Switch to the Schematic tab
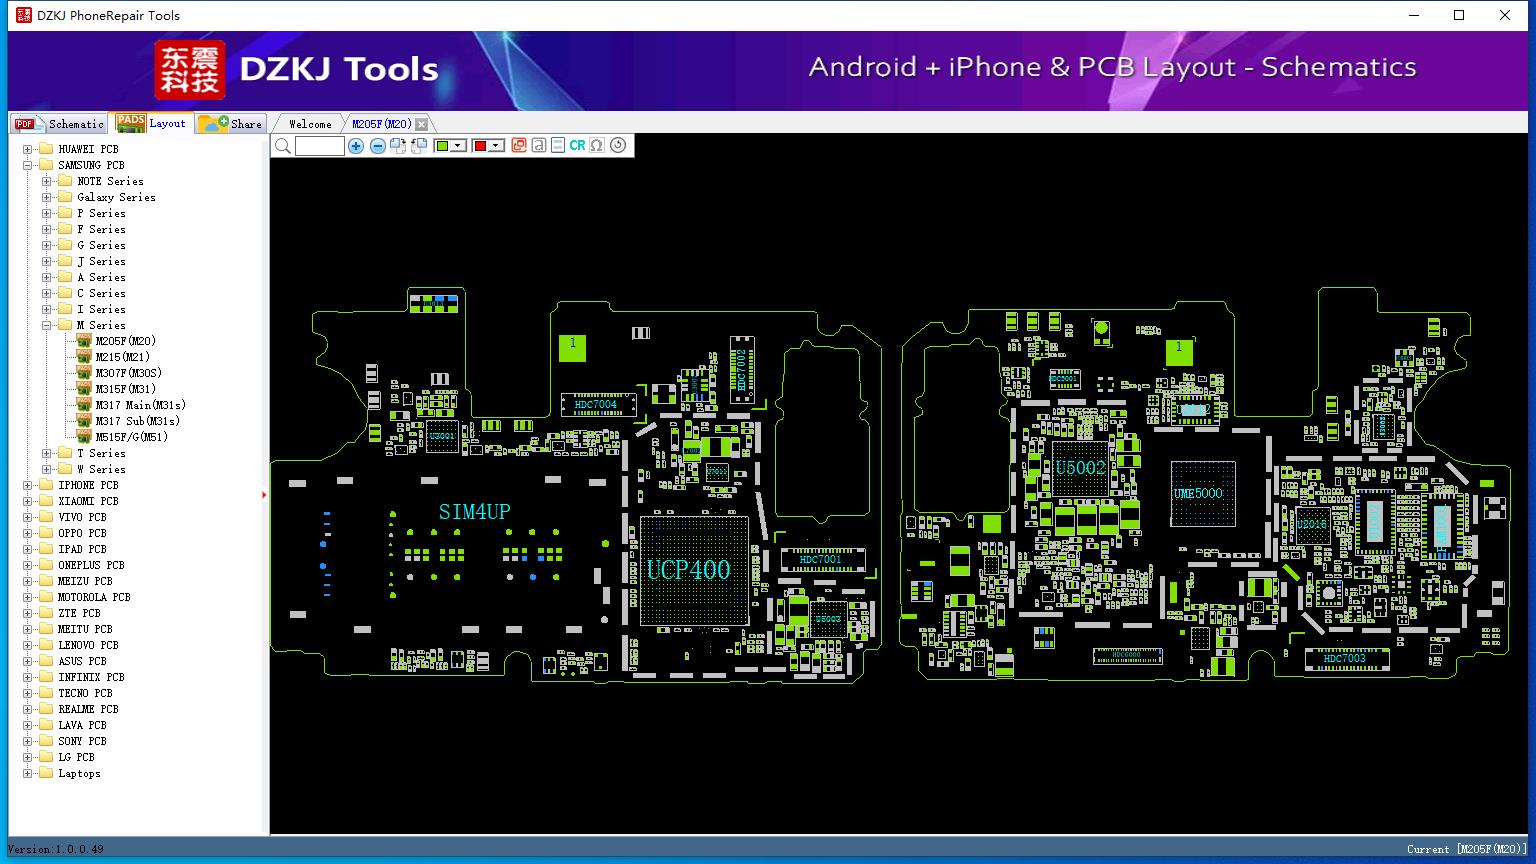 click(59, 124)
